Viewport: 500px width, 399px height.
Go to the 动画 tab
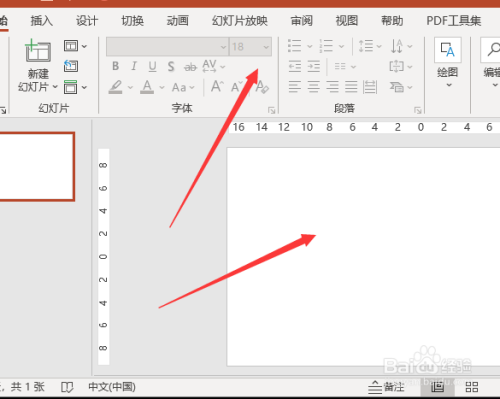coord(178,21)
